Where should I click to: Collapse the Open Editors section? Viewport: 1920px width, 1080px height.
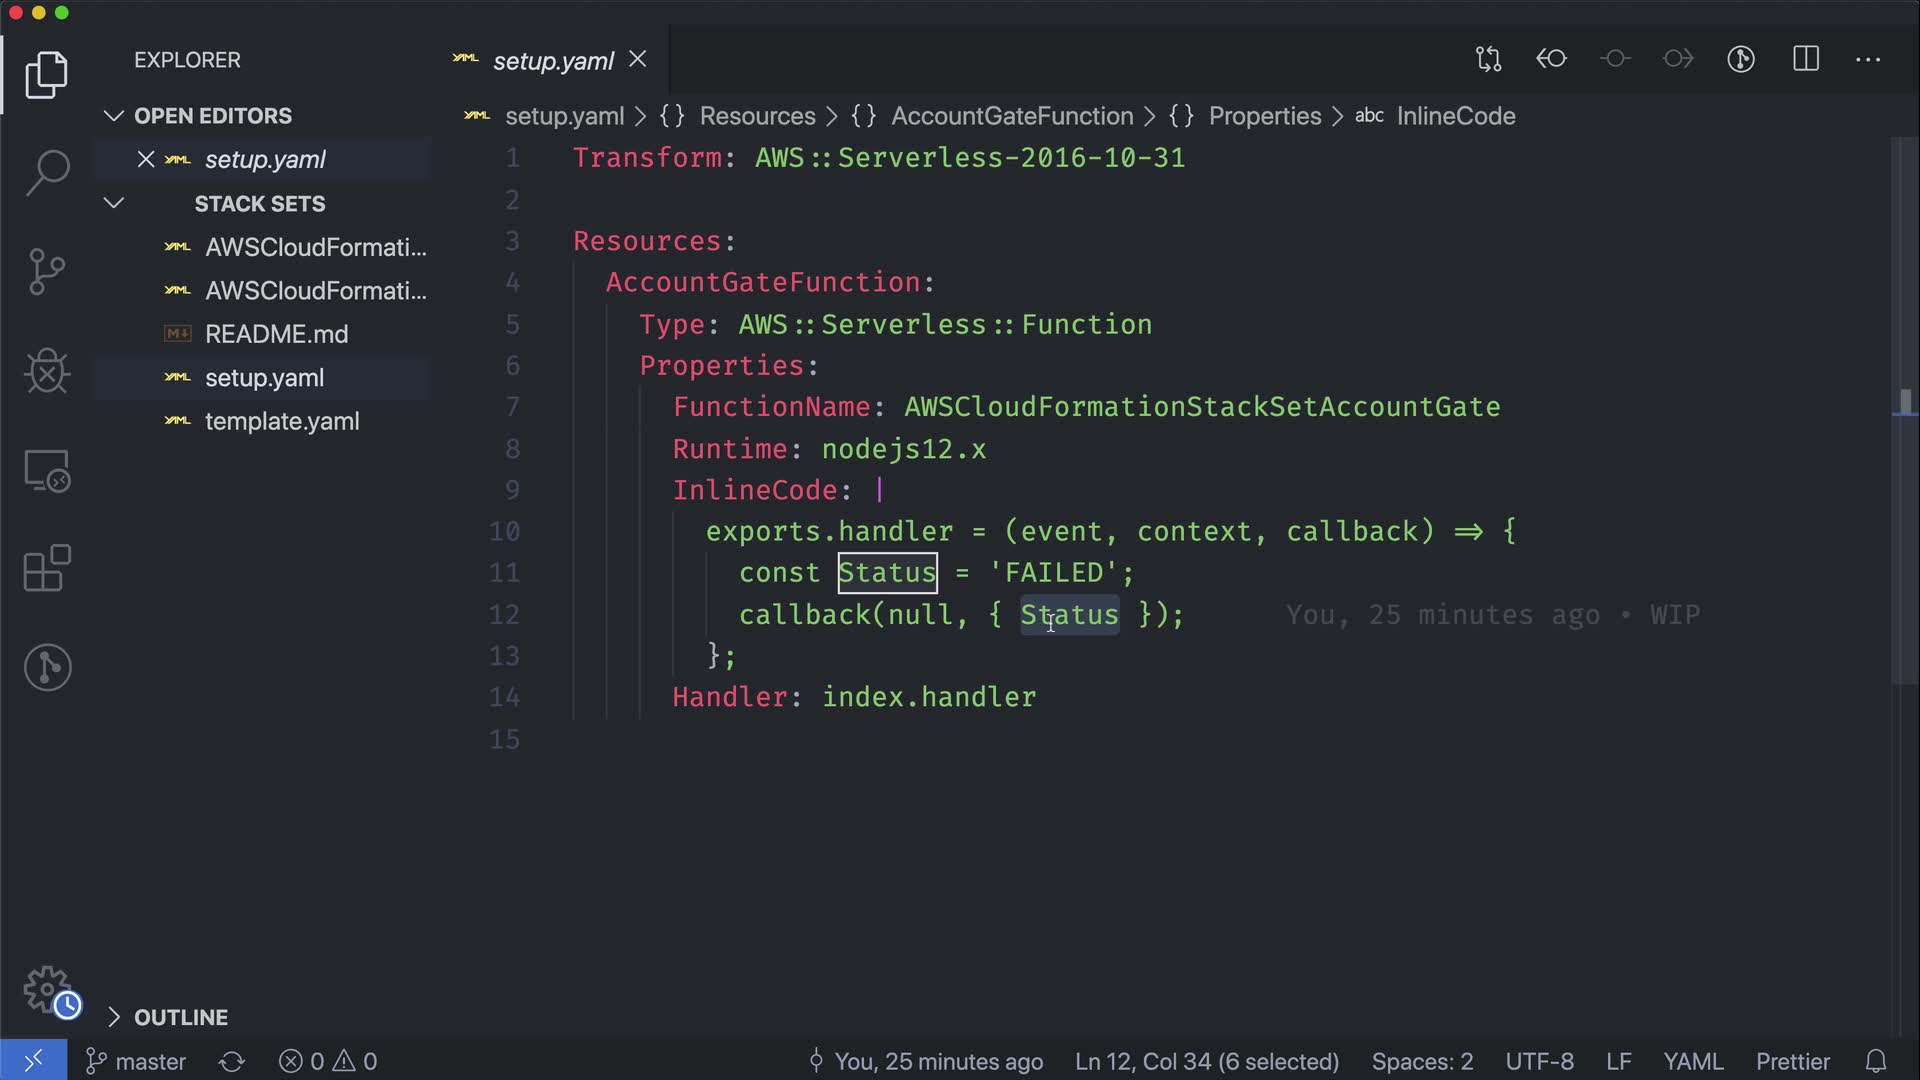pos(114,116)
